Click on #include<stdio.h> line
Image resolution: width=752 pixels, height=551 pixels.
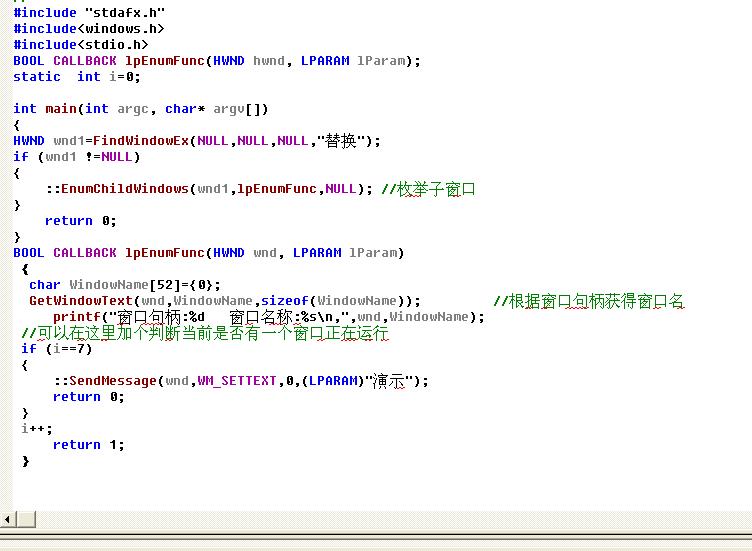tap(81, 45)
